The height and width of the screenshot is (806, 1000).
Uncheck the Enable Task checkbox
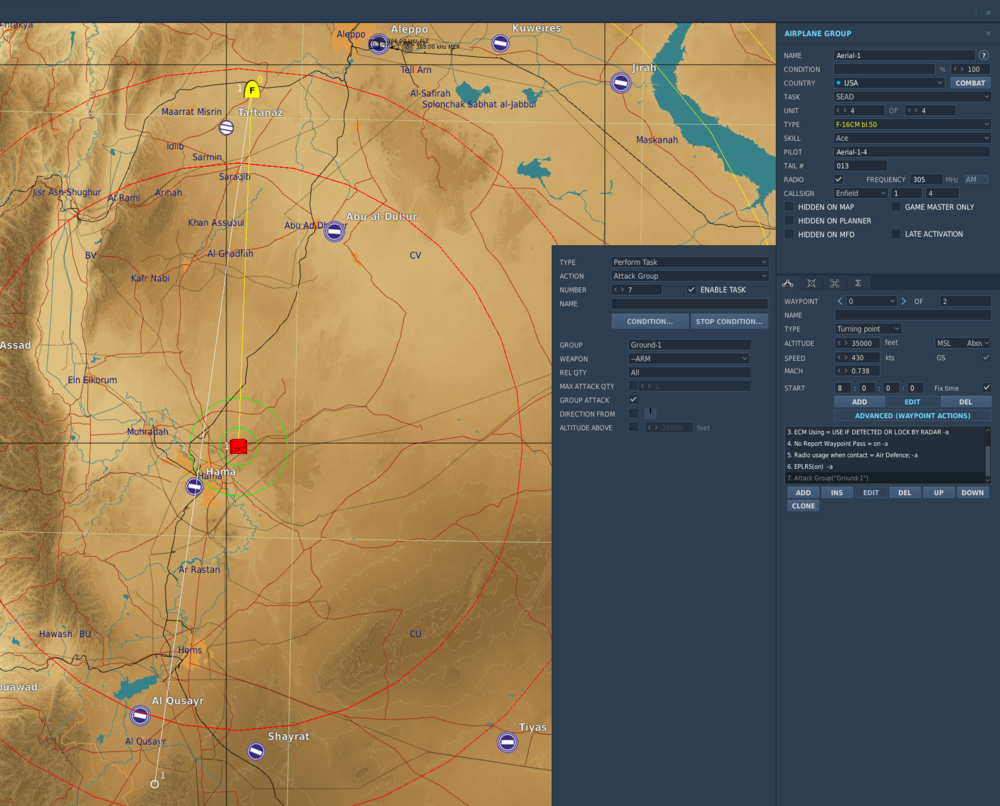691,290
